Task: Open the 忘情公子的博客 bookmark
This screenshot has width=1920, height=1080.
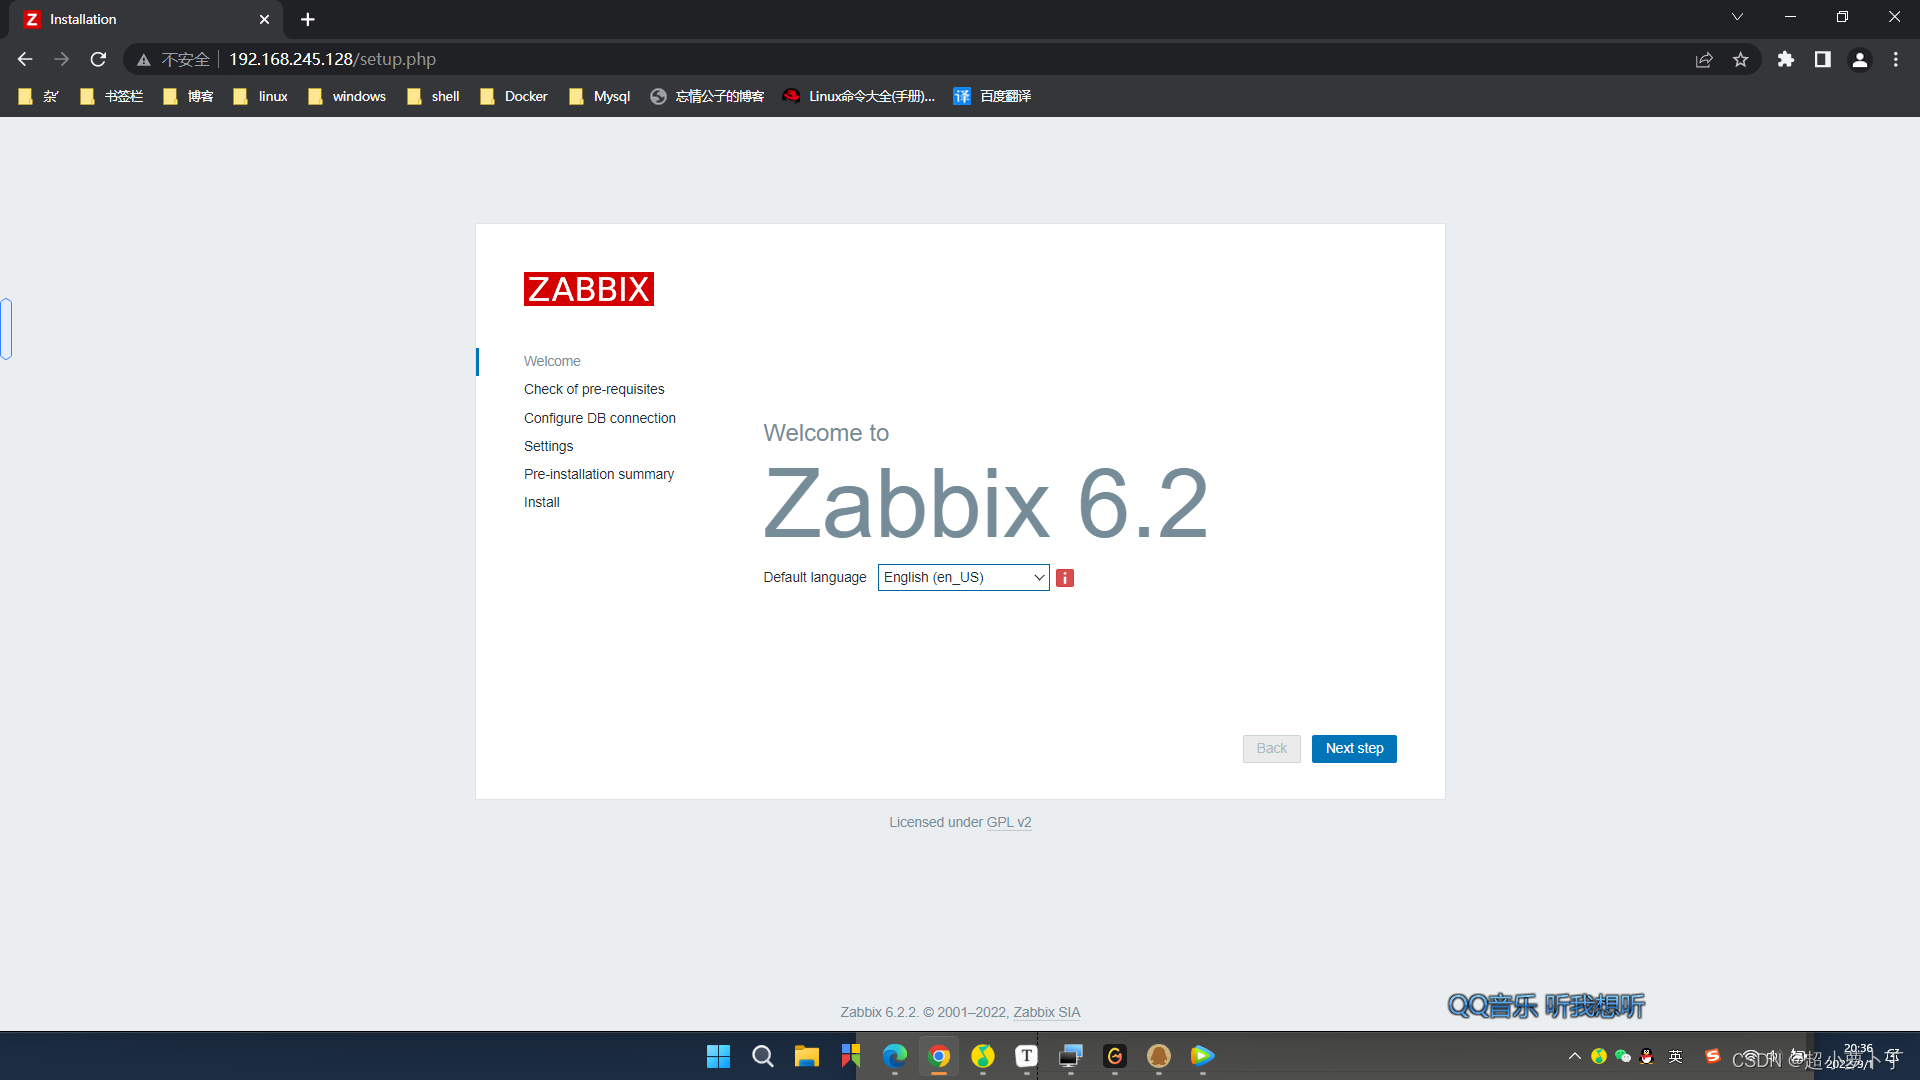Action: pos(707,96)
